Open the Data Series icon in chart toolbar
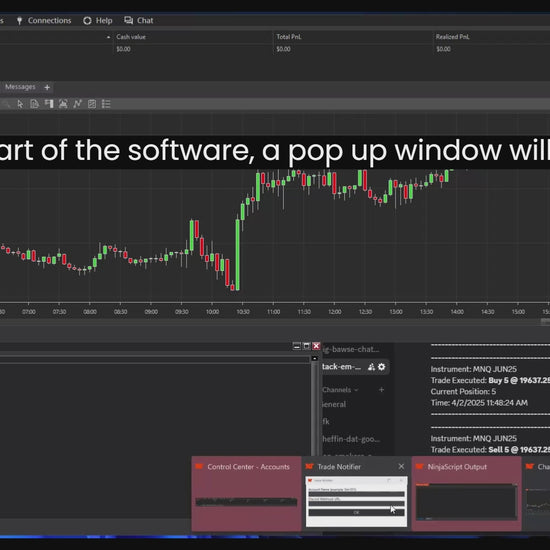The width and height of the screenshot is (550, 550). [x=34, y=104]
